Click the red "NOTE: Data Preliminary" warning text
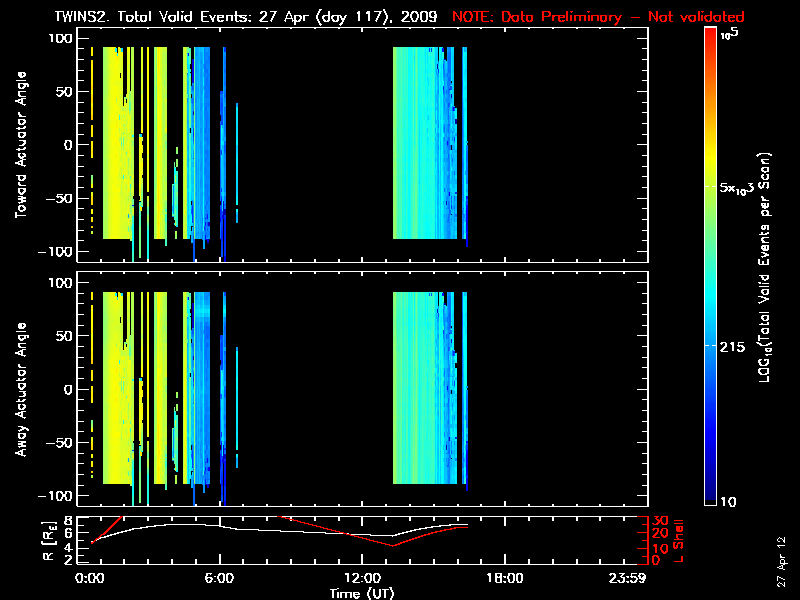800x600 pixels. point(598,17)
